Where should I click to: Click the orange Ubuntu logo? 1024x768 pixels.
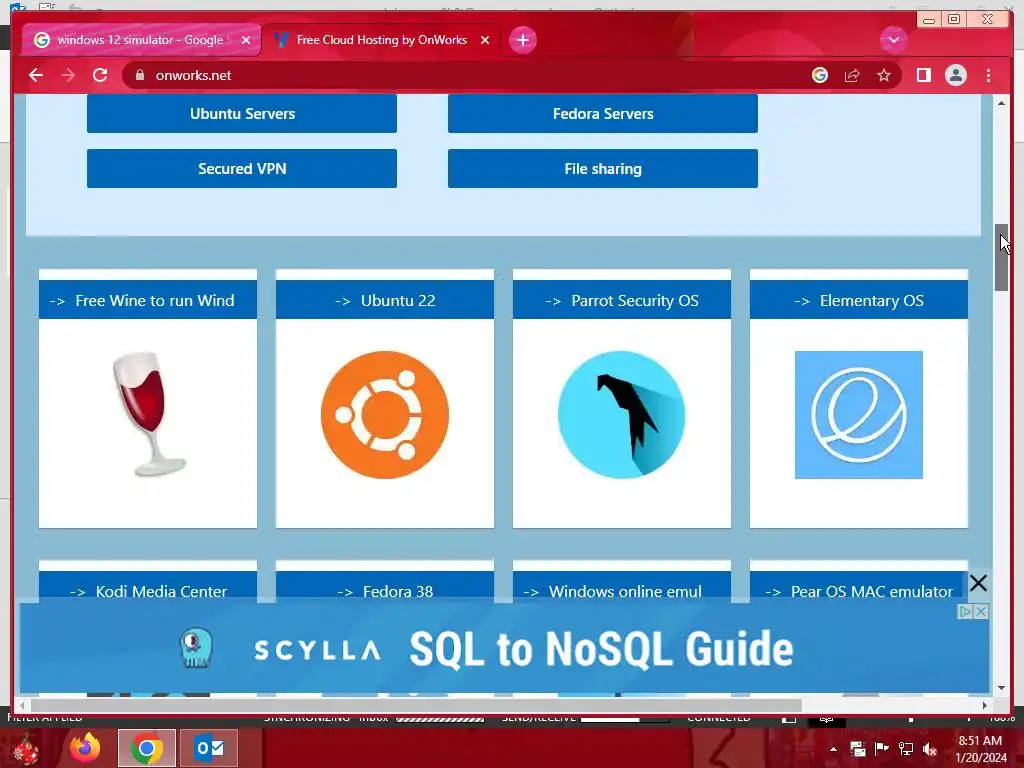coord(385,415)
